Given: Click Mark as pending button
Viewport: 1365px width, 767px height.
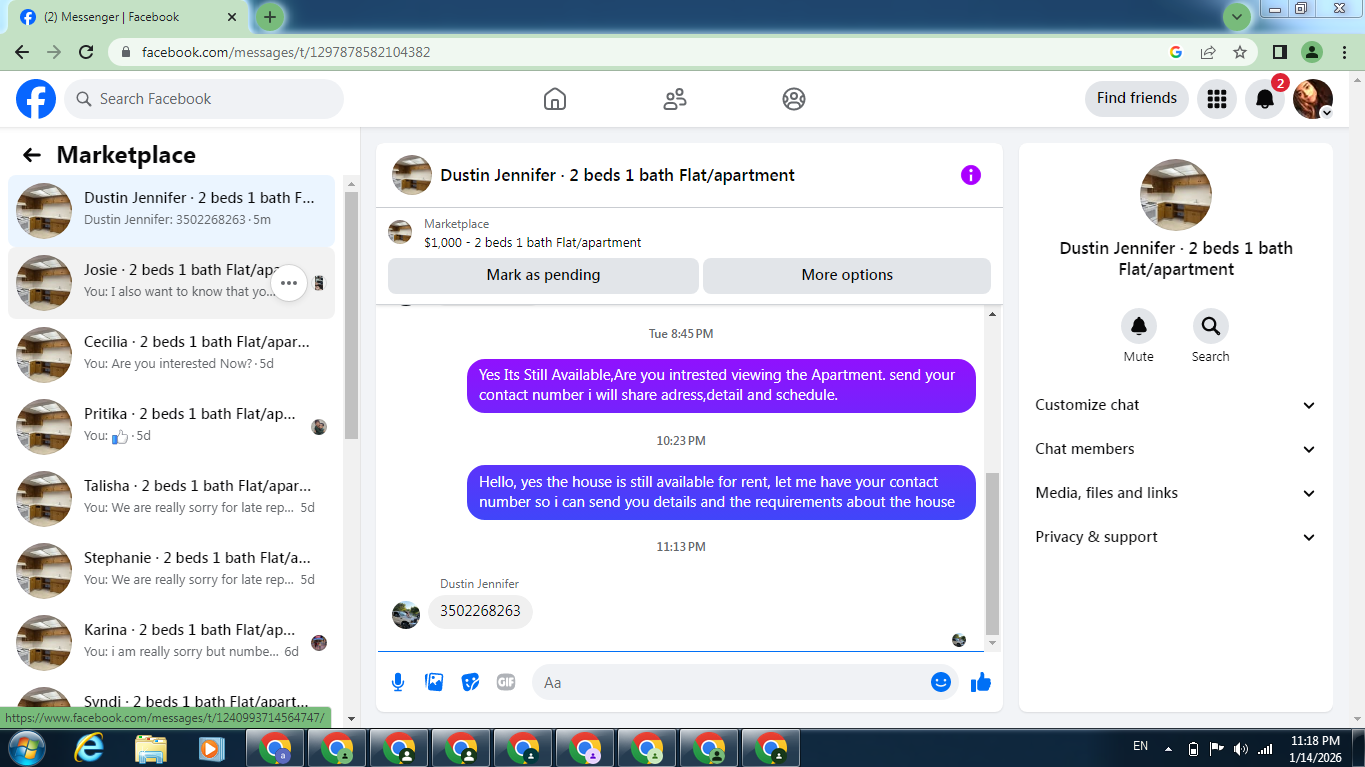Looking at the screenshot, I should coord(543,275).
